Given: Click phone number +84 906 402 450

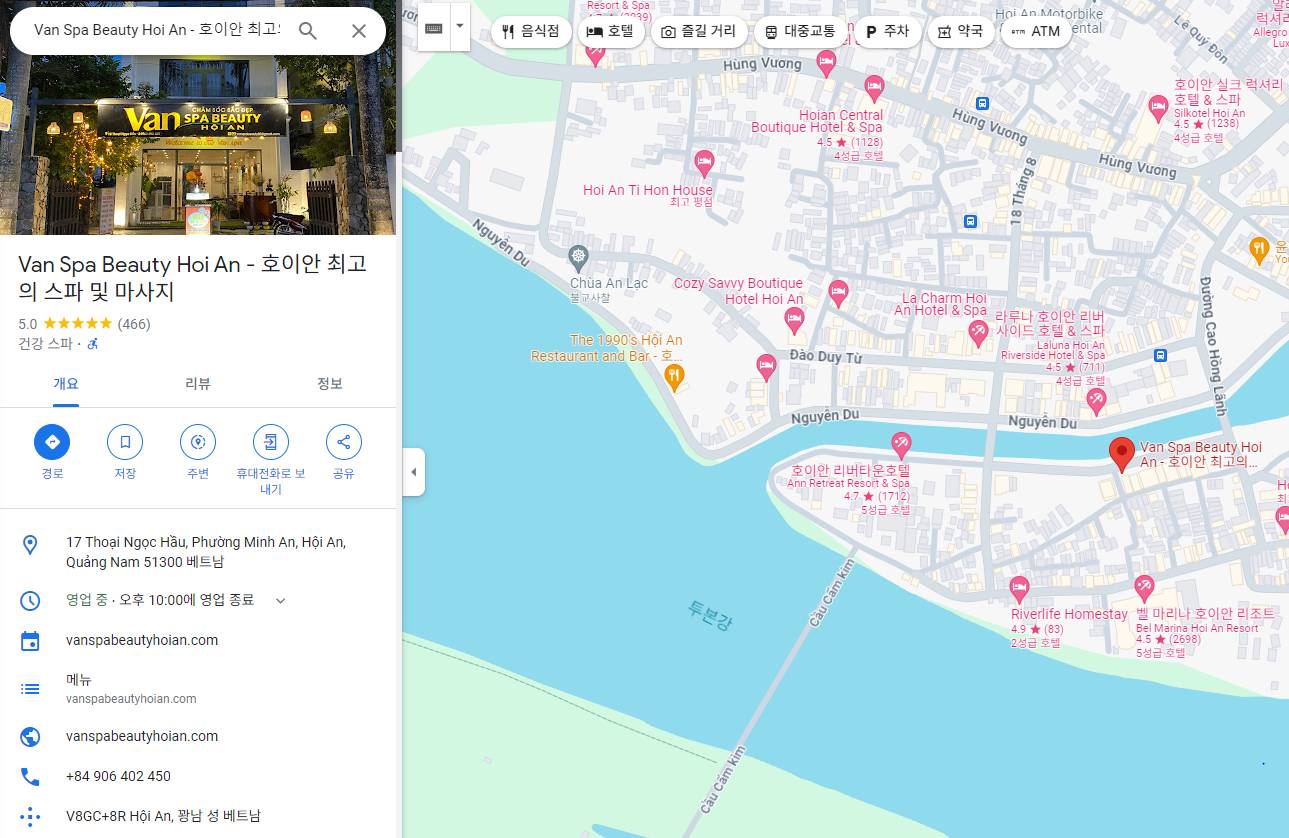Looking at the screenshot, I should tap(198, 776).
